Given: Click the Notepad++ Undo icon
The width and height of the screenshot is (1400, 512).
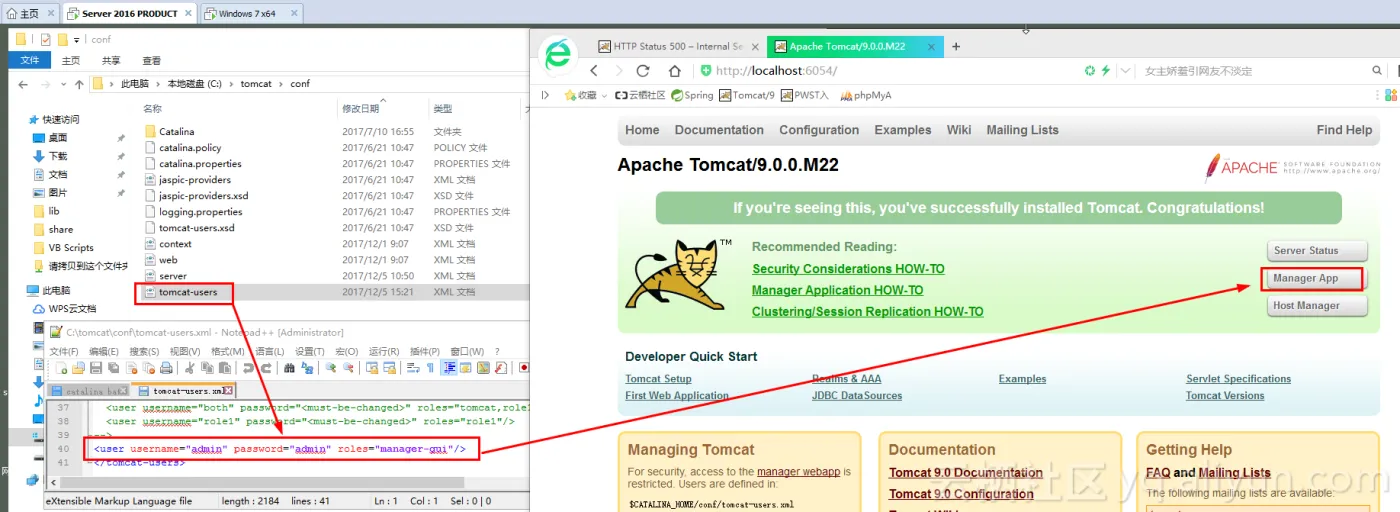Looking at the screenshot, I should point(248,368).
